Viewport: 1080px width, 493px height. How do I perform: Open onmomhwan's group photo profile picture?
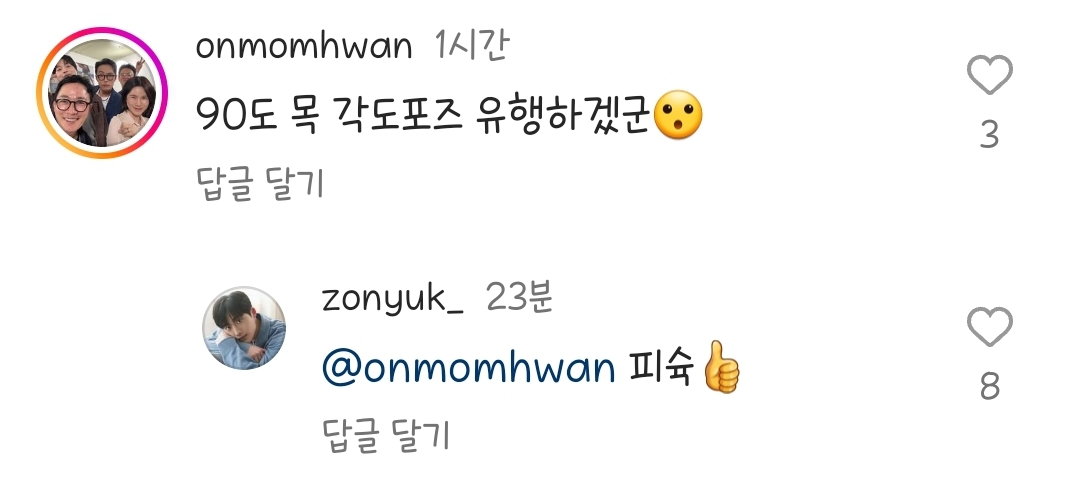click(102, 93)
